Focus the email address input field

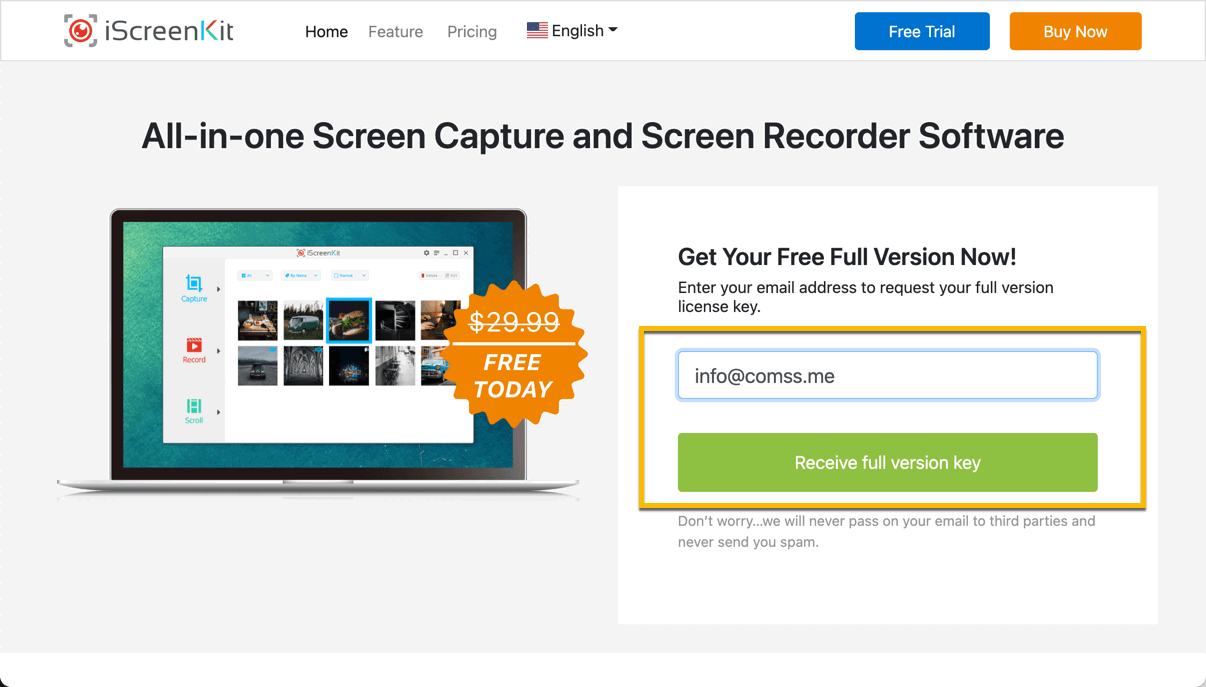(888, 375)
